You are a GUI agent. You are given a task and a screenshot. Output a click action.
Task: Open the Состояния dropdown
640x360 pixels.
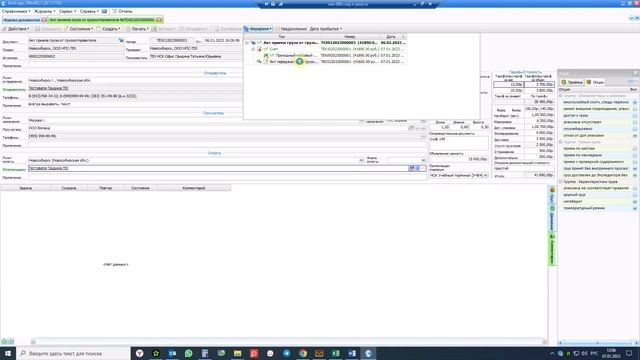(x=79, y=29)
